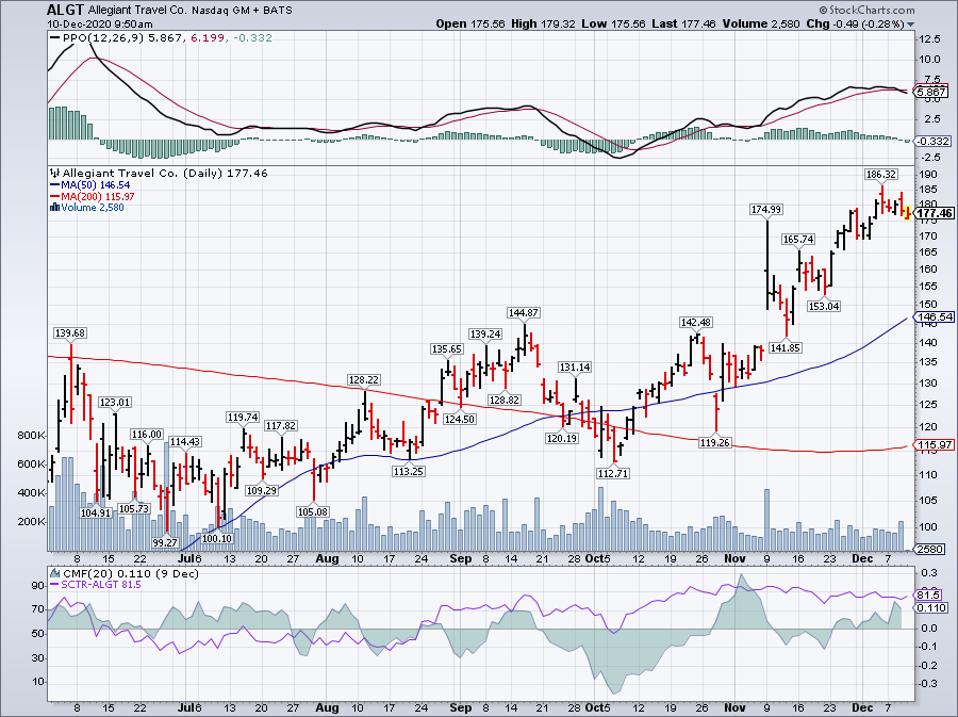
Task: Click the 142.48 high price label
Action: [x=697, y=322]
